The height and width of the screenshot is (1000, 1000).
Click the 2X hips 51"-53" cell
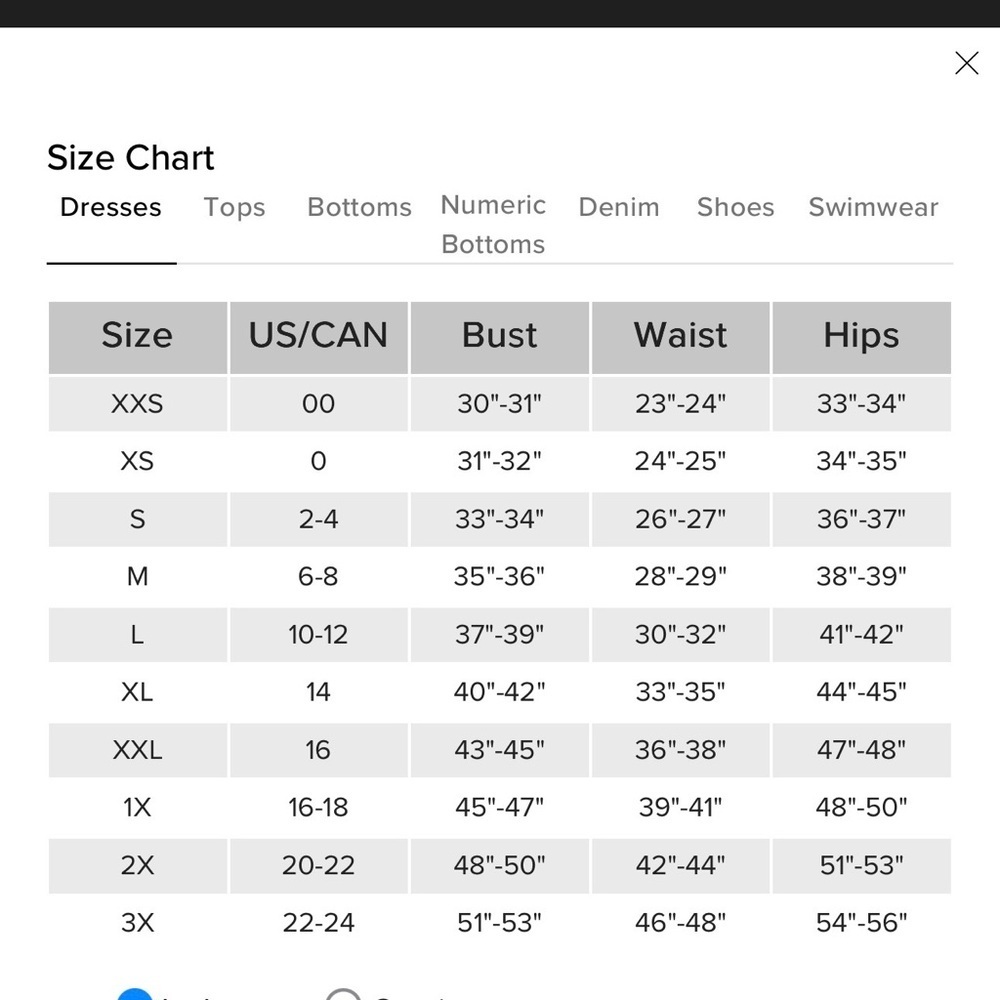pyautogui.click(x=862, y=865)
